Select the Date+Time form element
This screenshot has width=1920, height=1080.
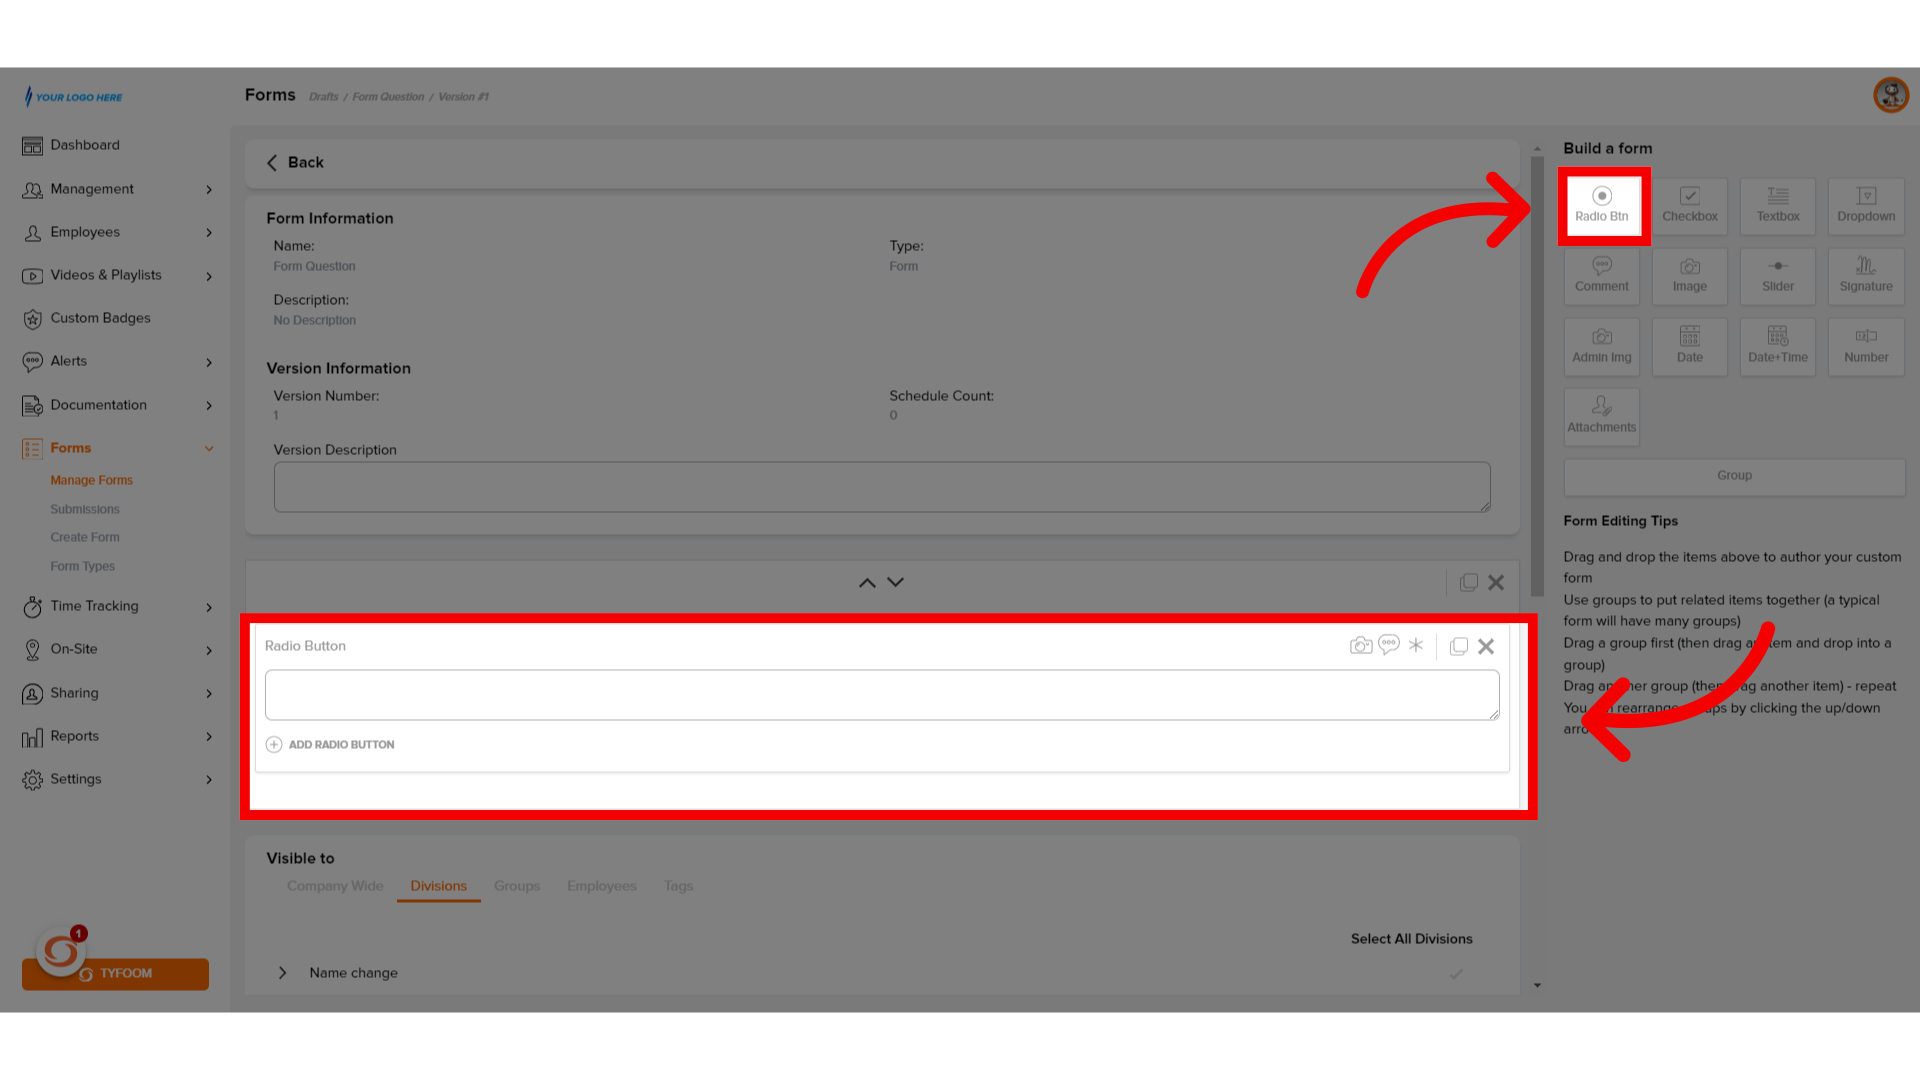1778,345
